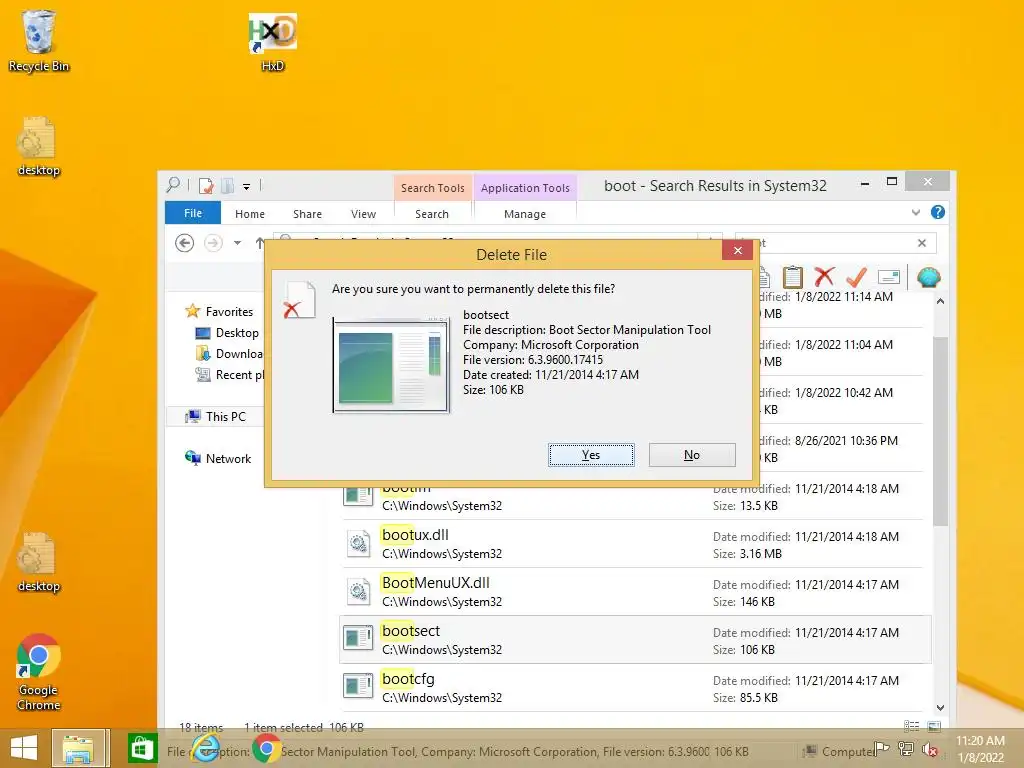Switch to Large icons view in status bar

pyautogui.click(x=935, y=726)
